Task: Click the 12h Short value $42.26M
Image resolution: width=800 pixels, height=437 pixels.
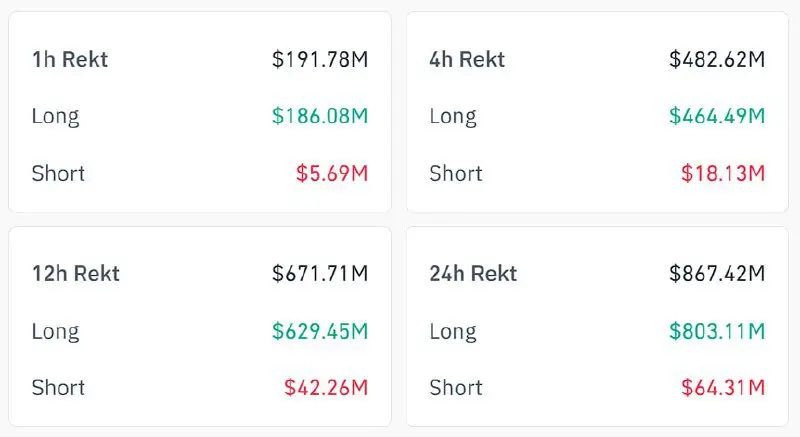Action: 326,388
